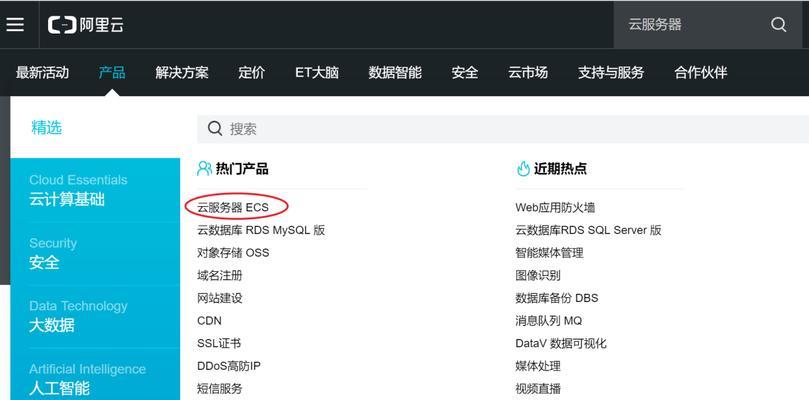The width and height of the screenshot is (809, 400).
Task: Open the ET大脑 menu item
Action: (317, 73)
